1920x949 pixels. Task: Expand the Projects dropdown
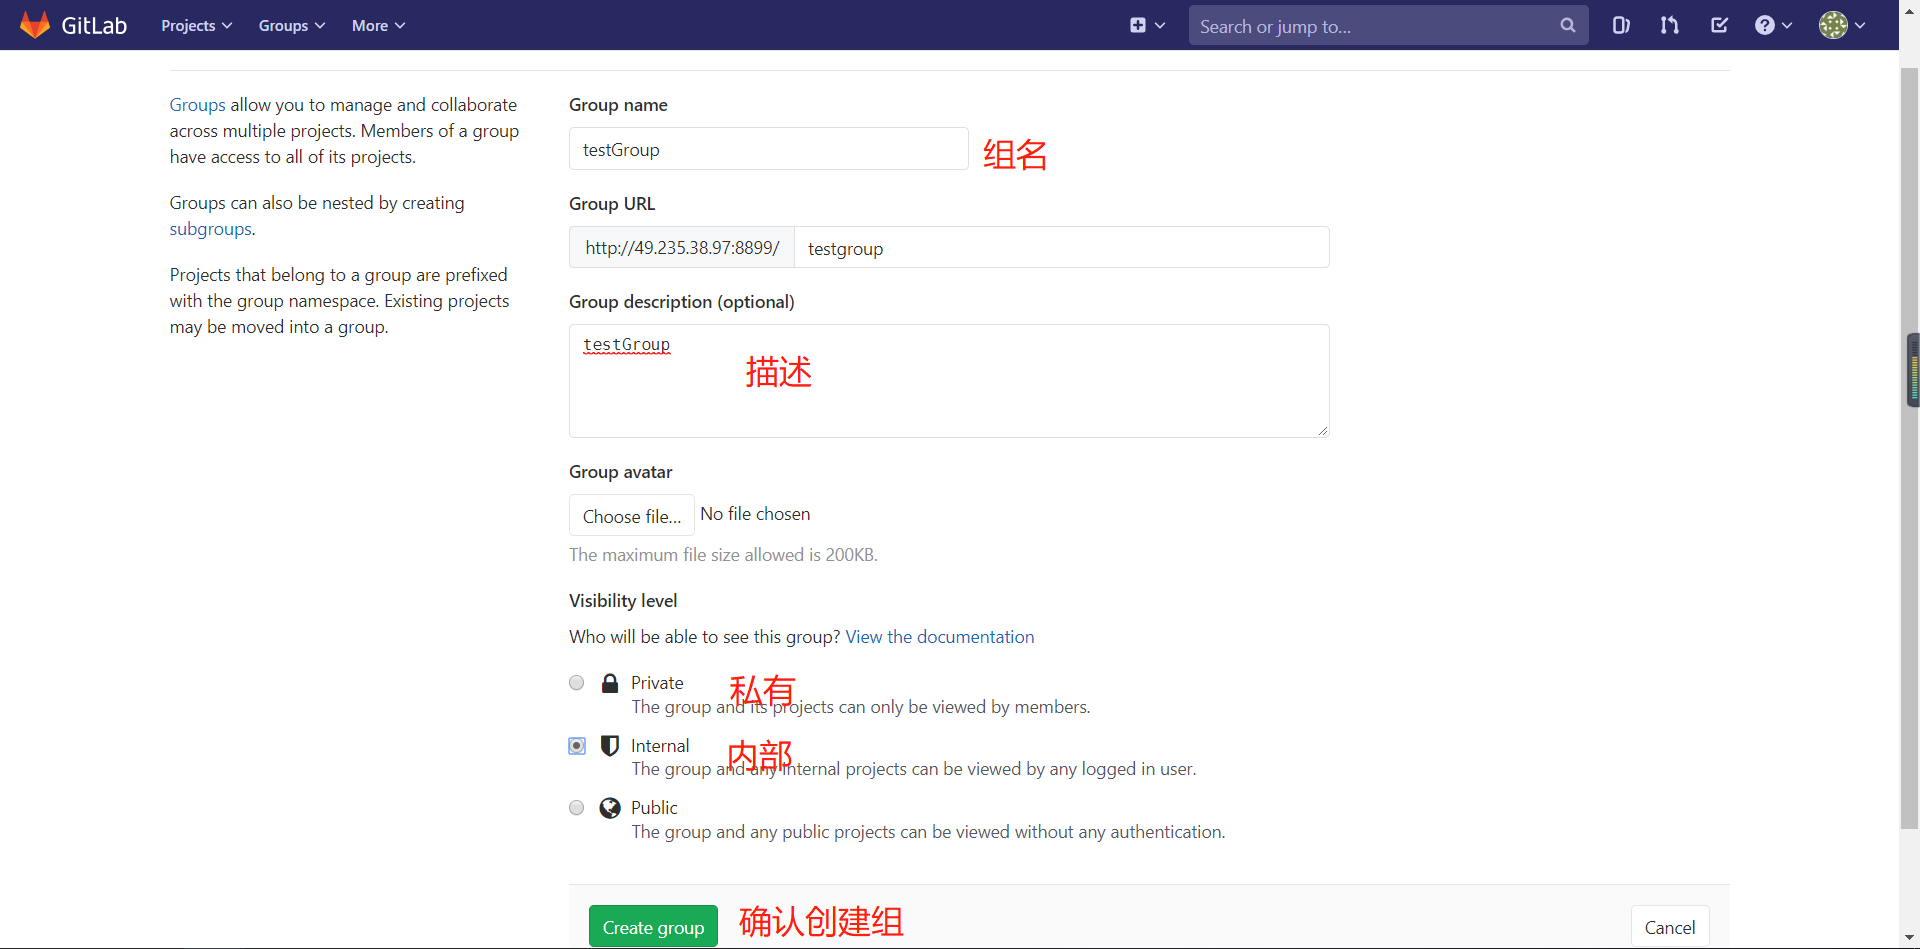click(x=195, y=25)
